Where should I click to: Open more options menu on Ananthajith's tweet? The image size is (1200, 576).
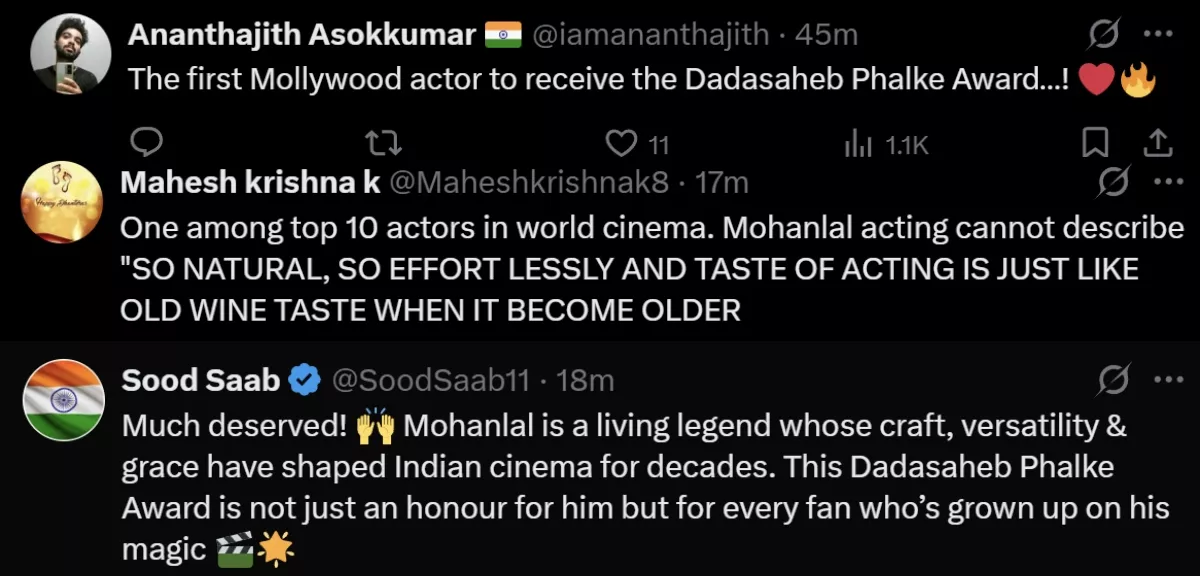[x=1157, y=36]
